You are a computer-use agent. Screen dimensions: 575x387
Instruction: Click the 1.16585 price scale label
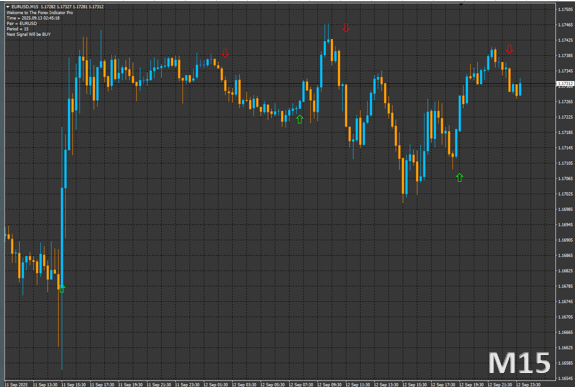[565, 363]
